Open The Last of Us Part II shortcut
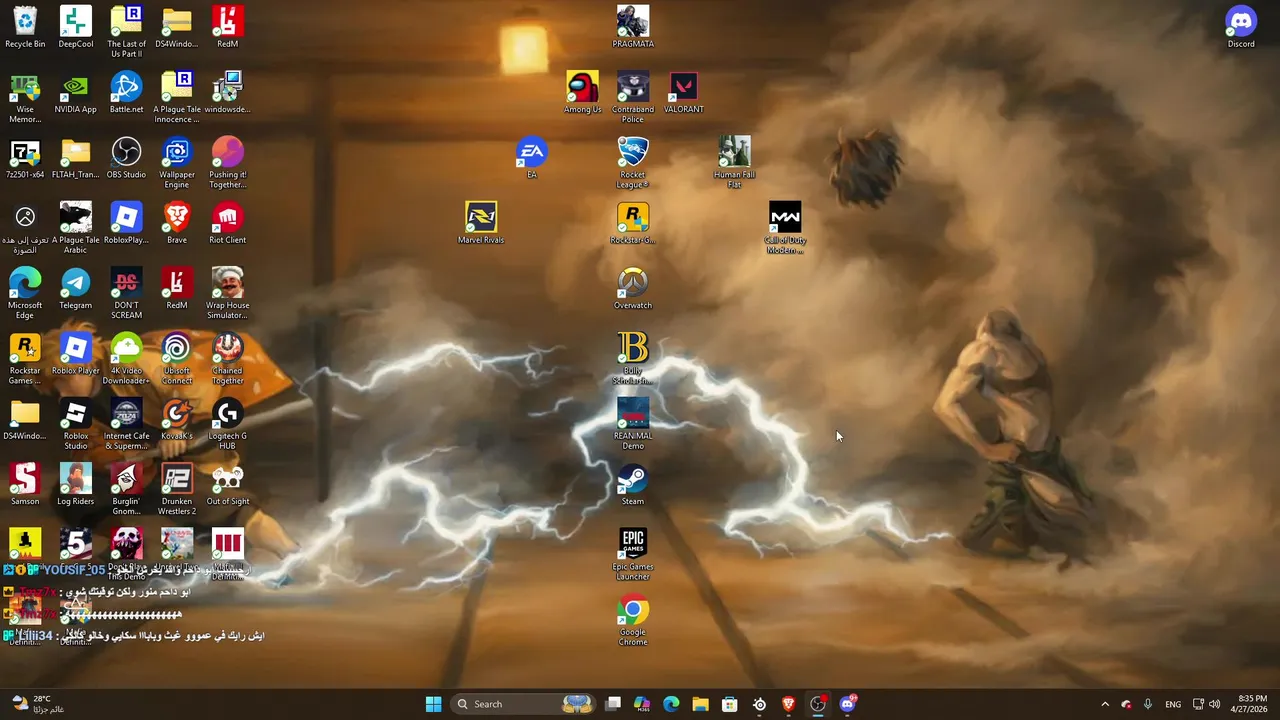 pyautogui.click(x=126, y=32)
